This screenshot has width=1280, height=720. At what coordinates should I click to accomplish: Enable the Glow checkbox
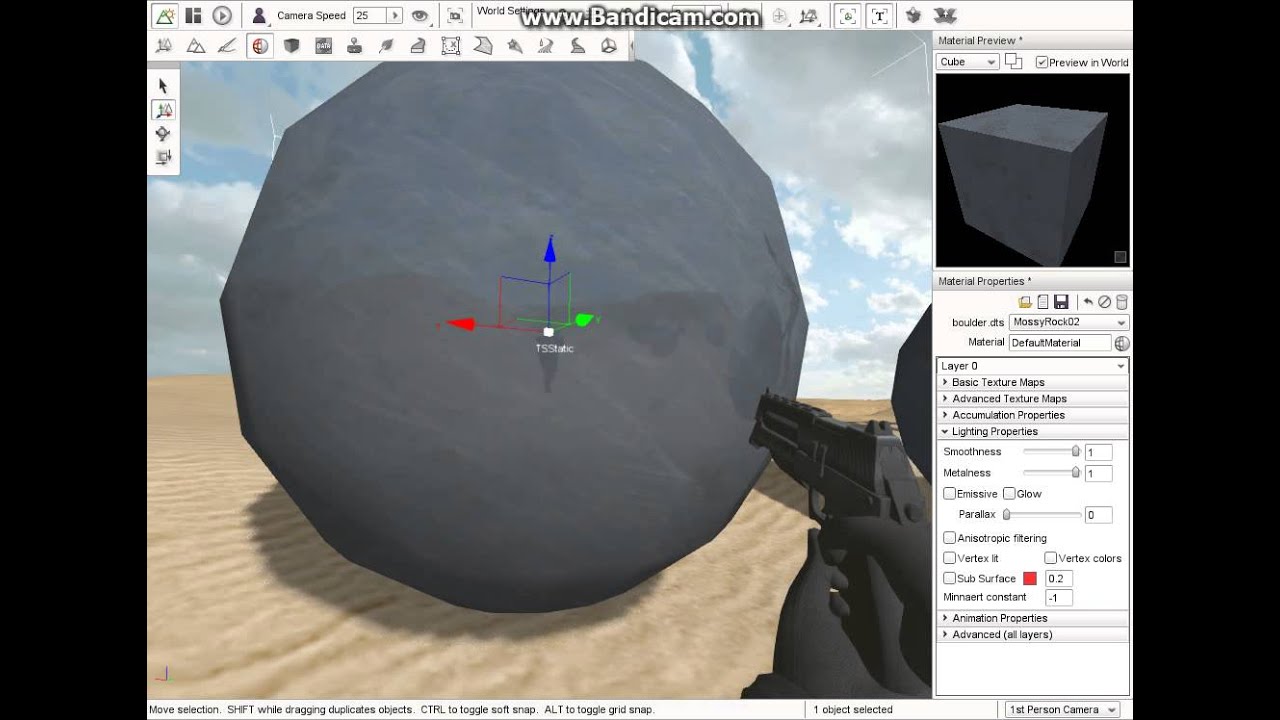(1009, 494)
